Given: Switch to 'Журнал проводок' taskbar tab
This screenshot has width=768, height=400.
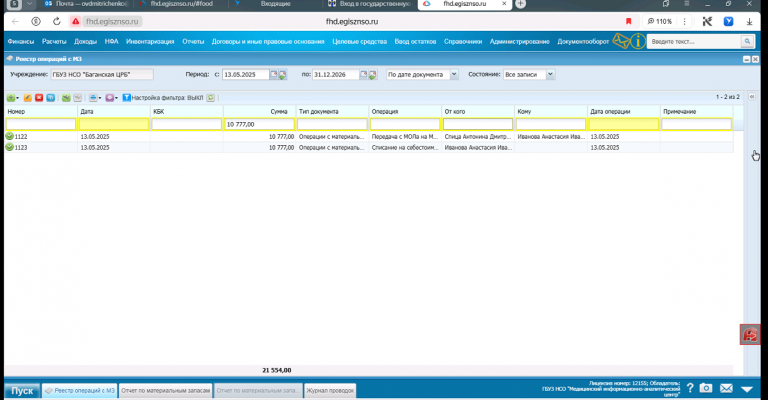Looking at the screenshot, I should click(x=330, y=391).
